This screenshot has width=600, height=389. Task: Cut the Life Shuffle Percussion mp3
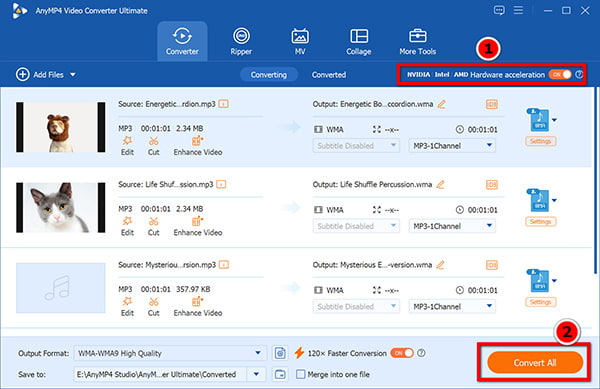tap(153, 226)
